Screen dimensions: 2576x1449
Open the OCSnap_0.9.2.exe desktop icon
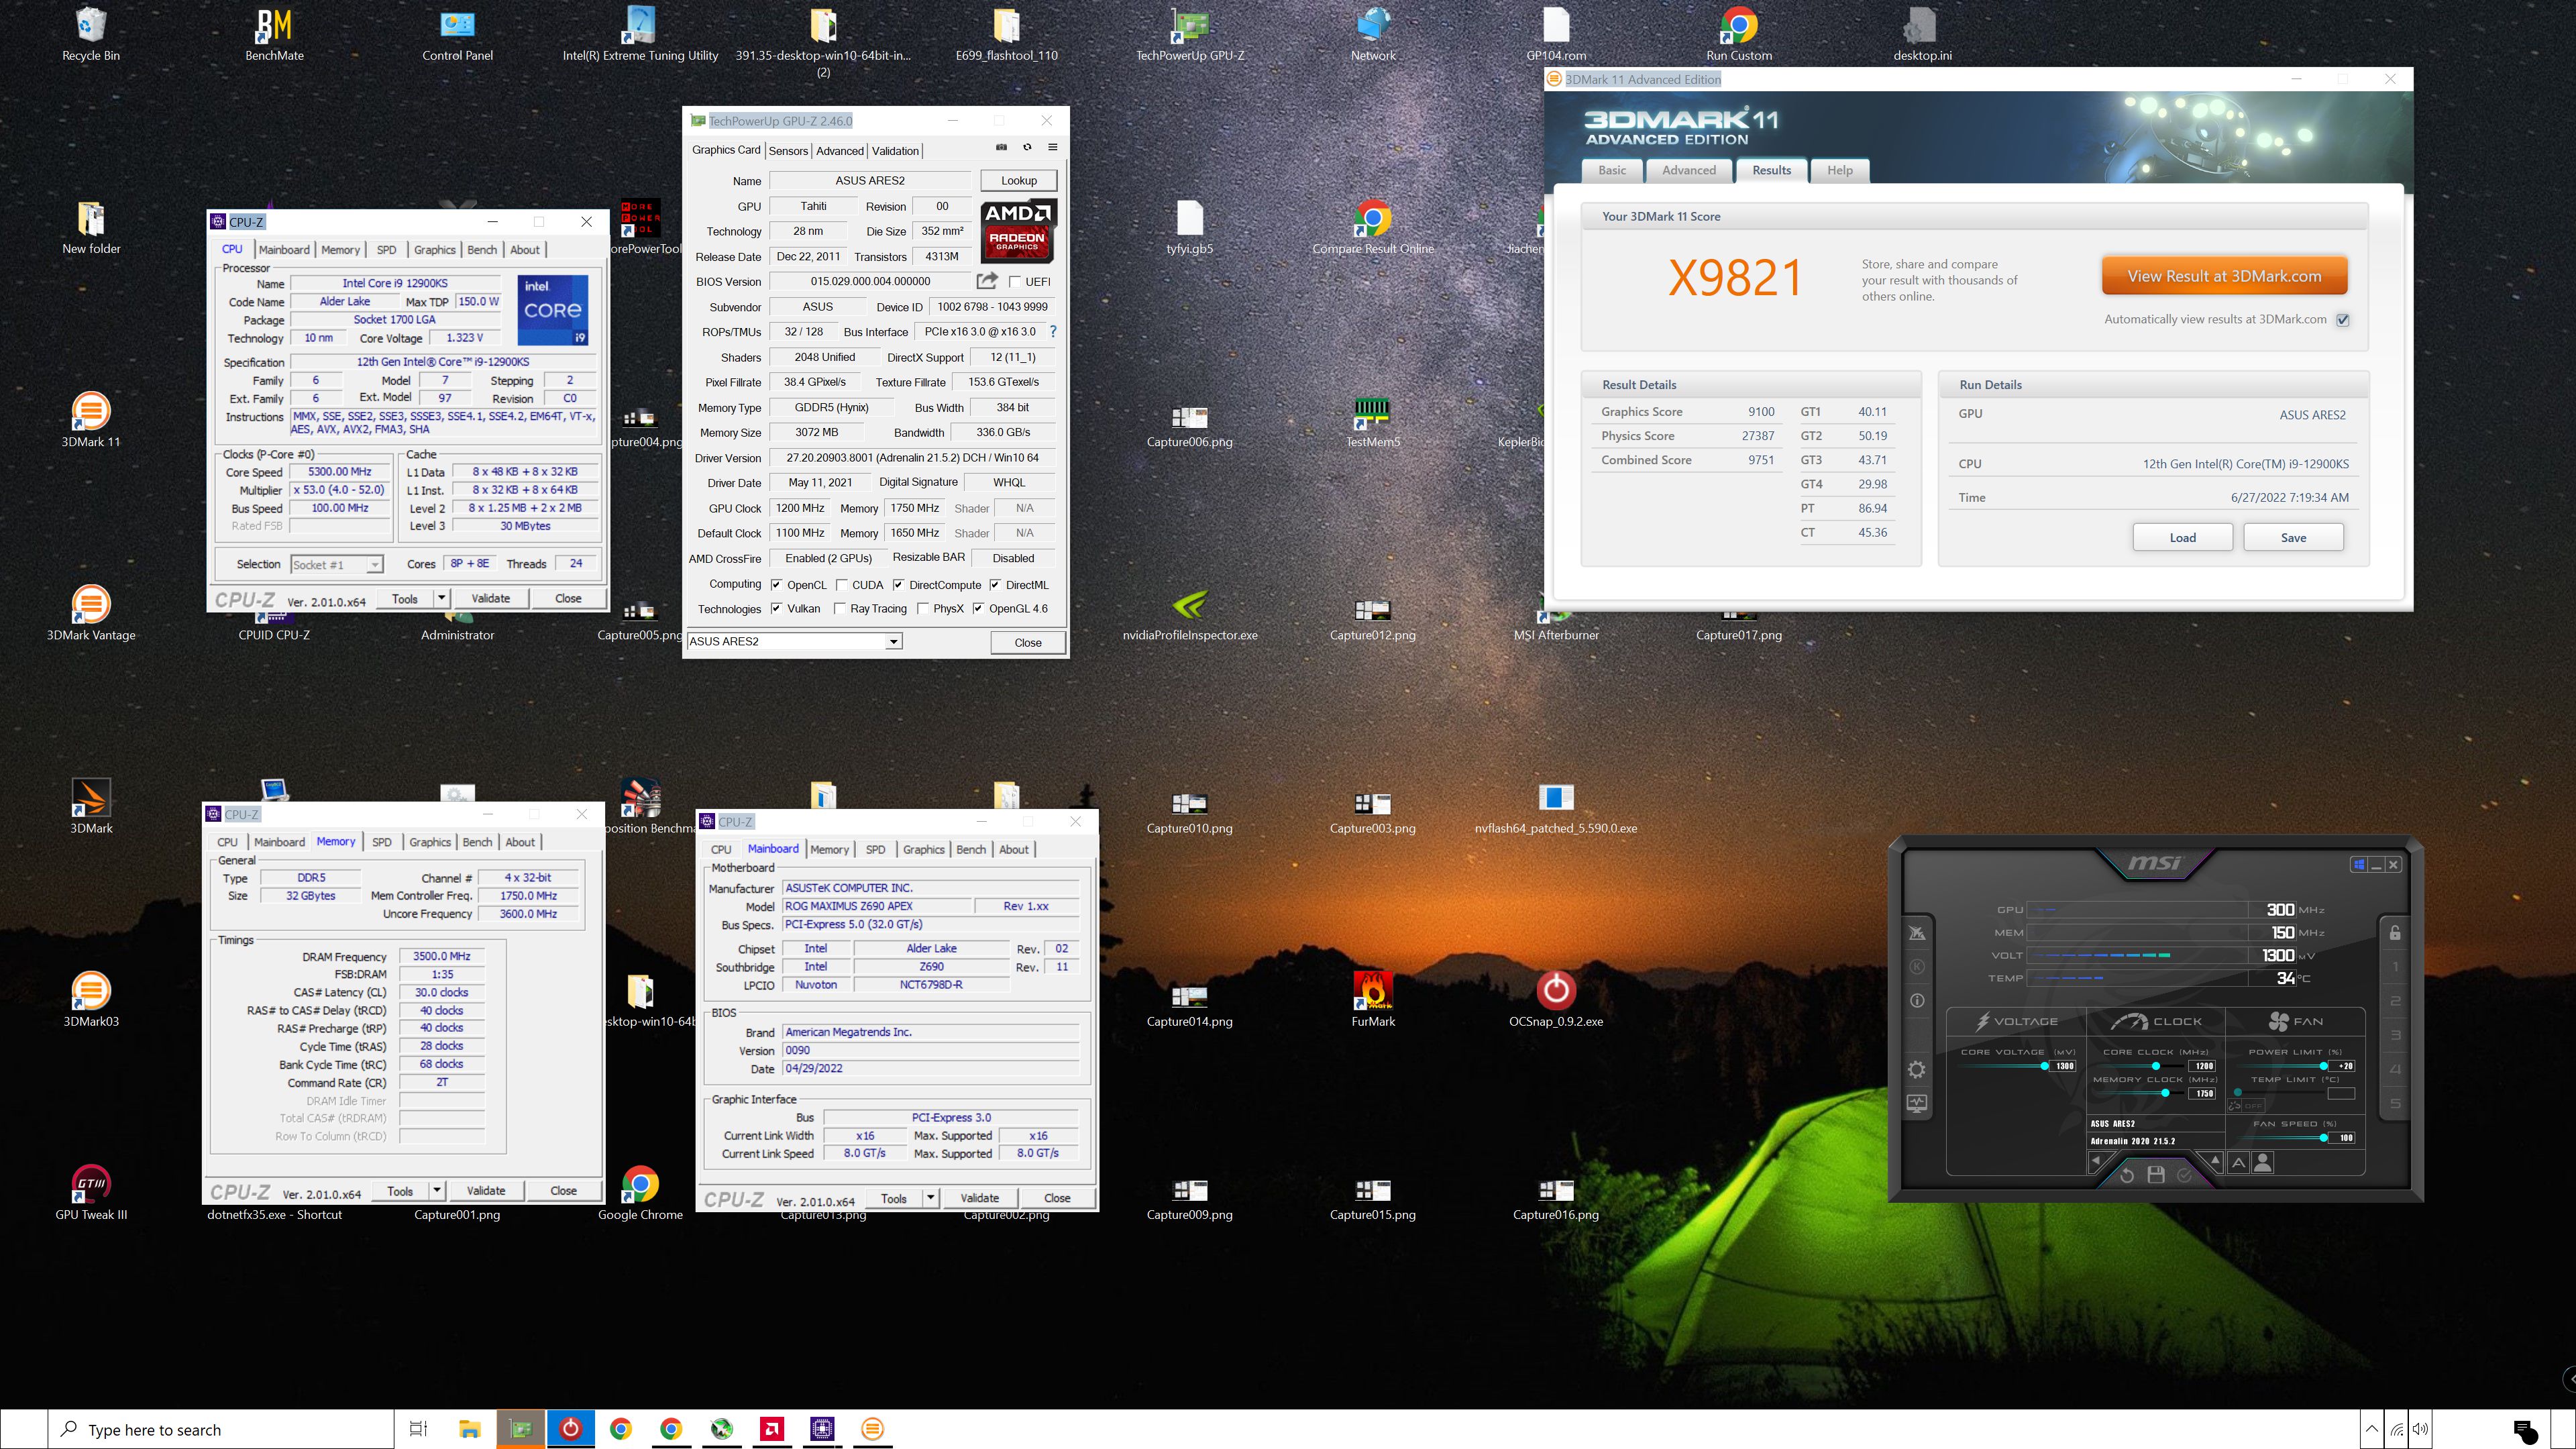coord(1556,1000)
